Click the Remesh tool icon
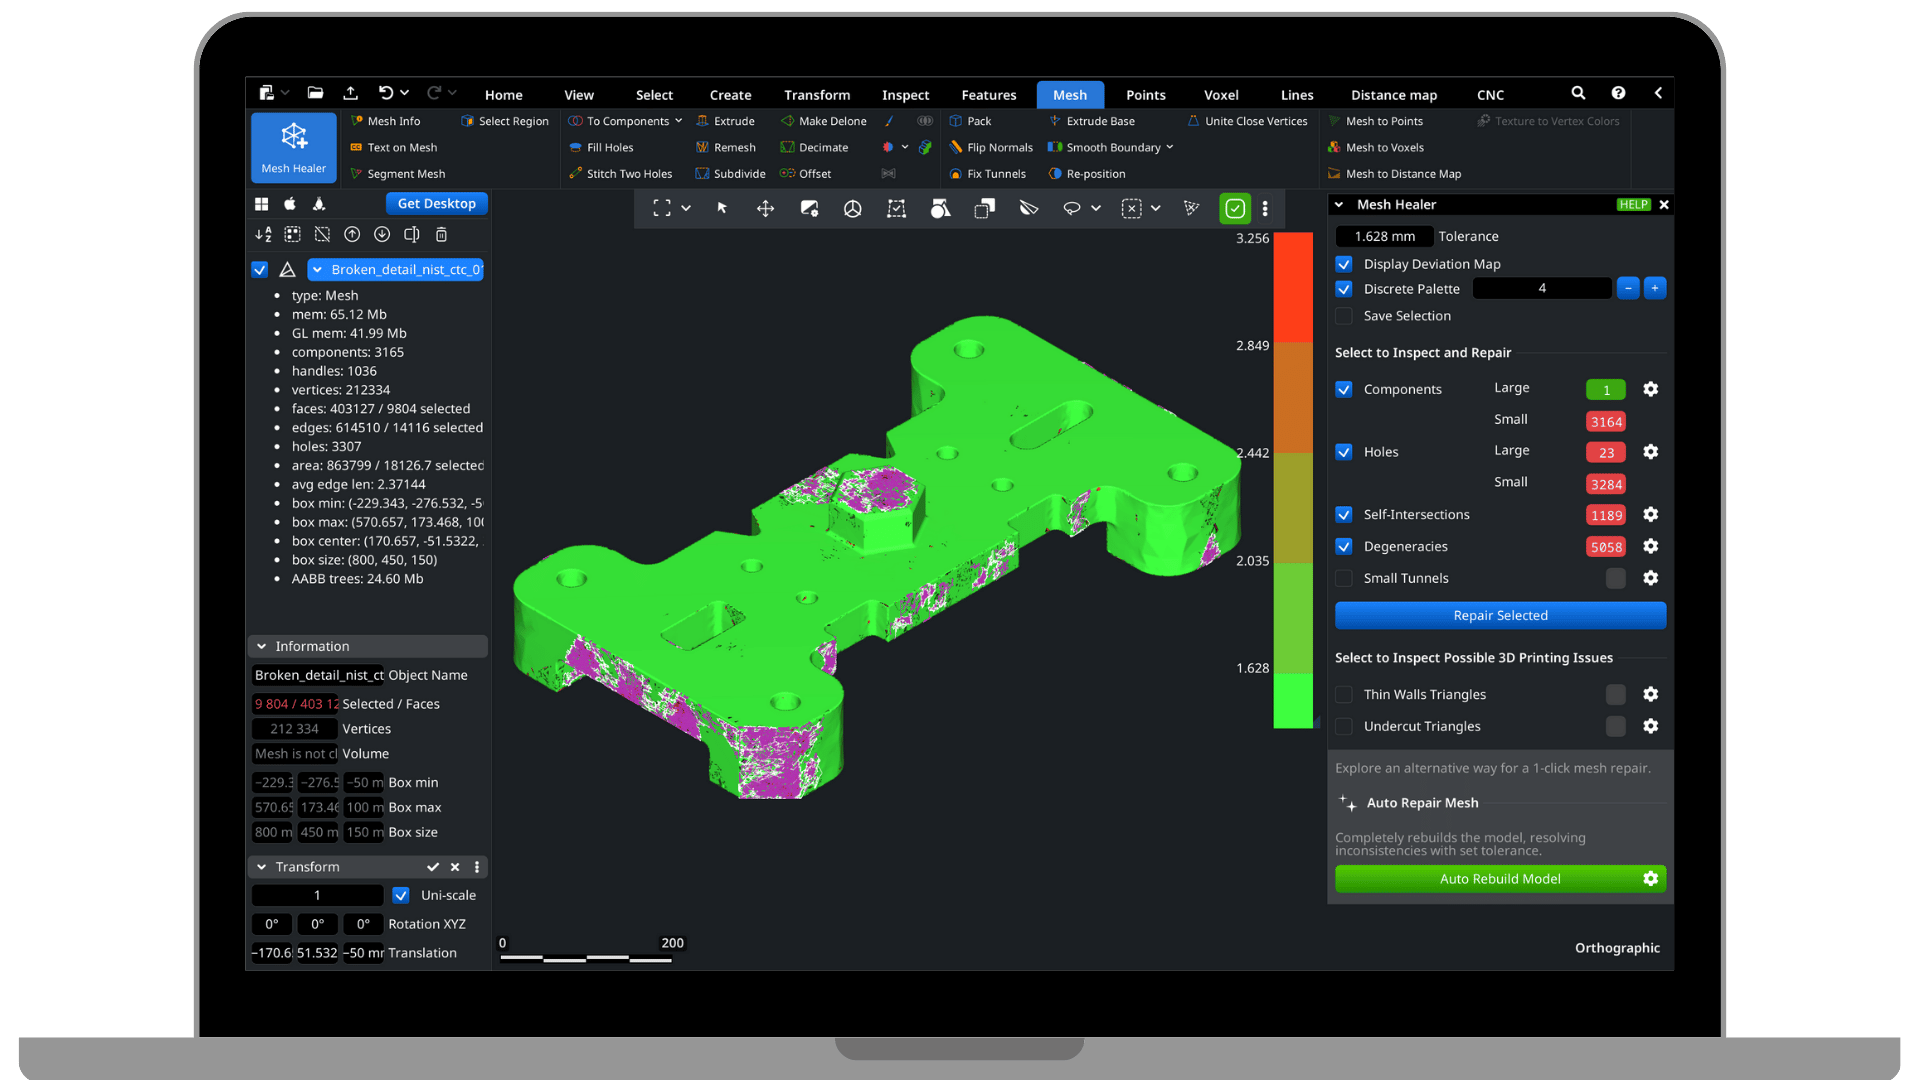The width and height of the screenshot is (1920, 1080). (703, 147)
